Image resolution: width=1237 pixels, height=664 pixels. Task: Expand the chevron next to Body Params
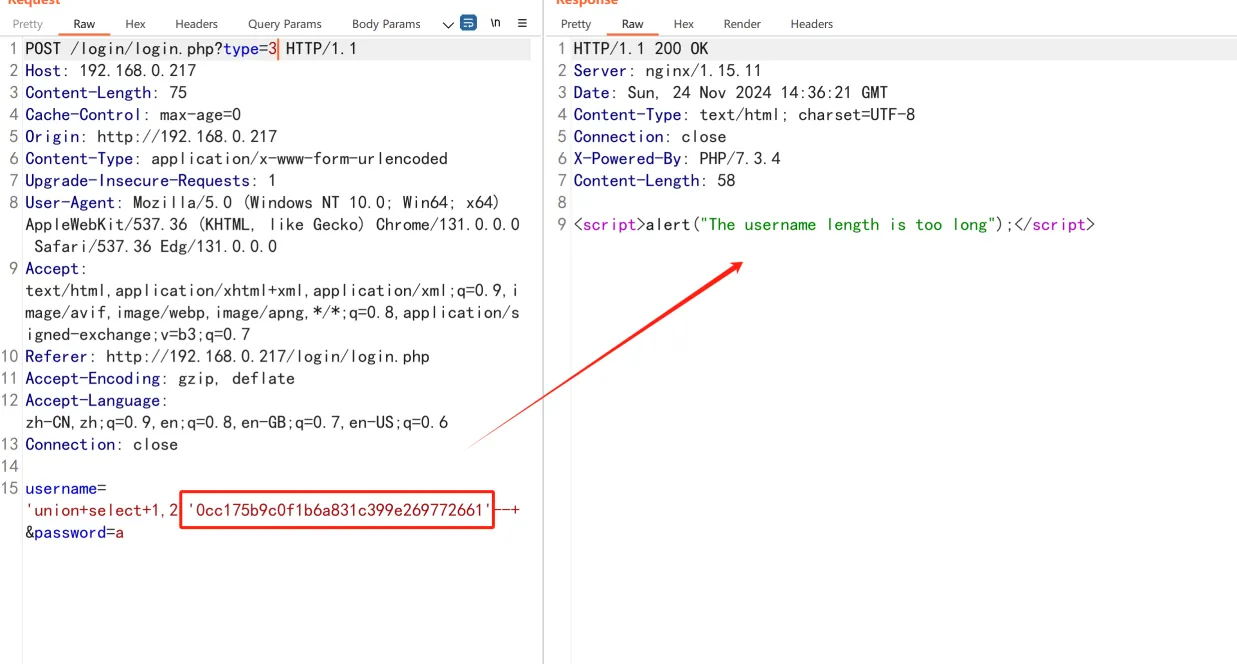(447, 24)
